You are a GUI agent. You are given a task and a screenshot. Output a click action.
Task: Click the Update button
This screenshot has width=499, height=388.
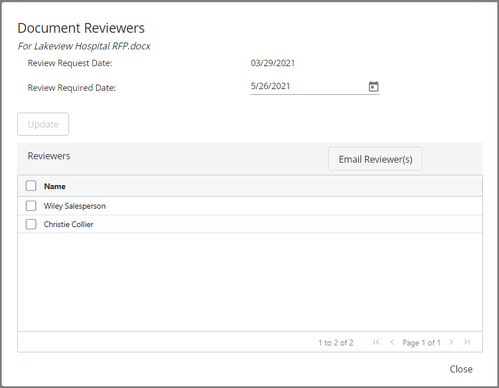(43, 124)
